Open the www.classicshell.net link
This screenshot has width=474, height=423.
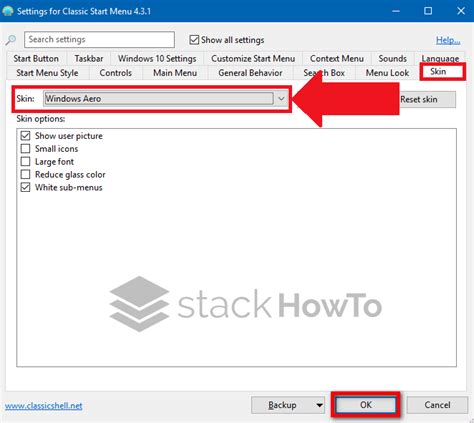point(44,406)
